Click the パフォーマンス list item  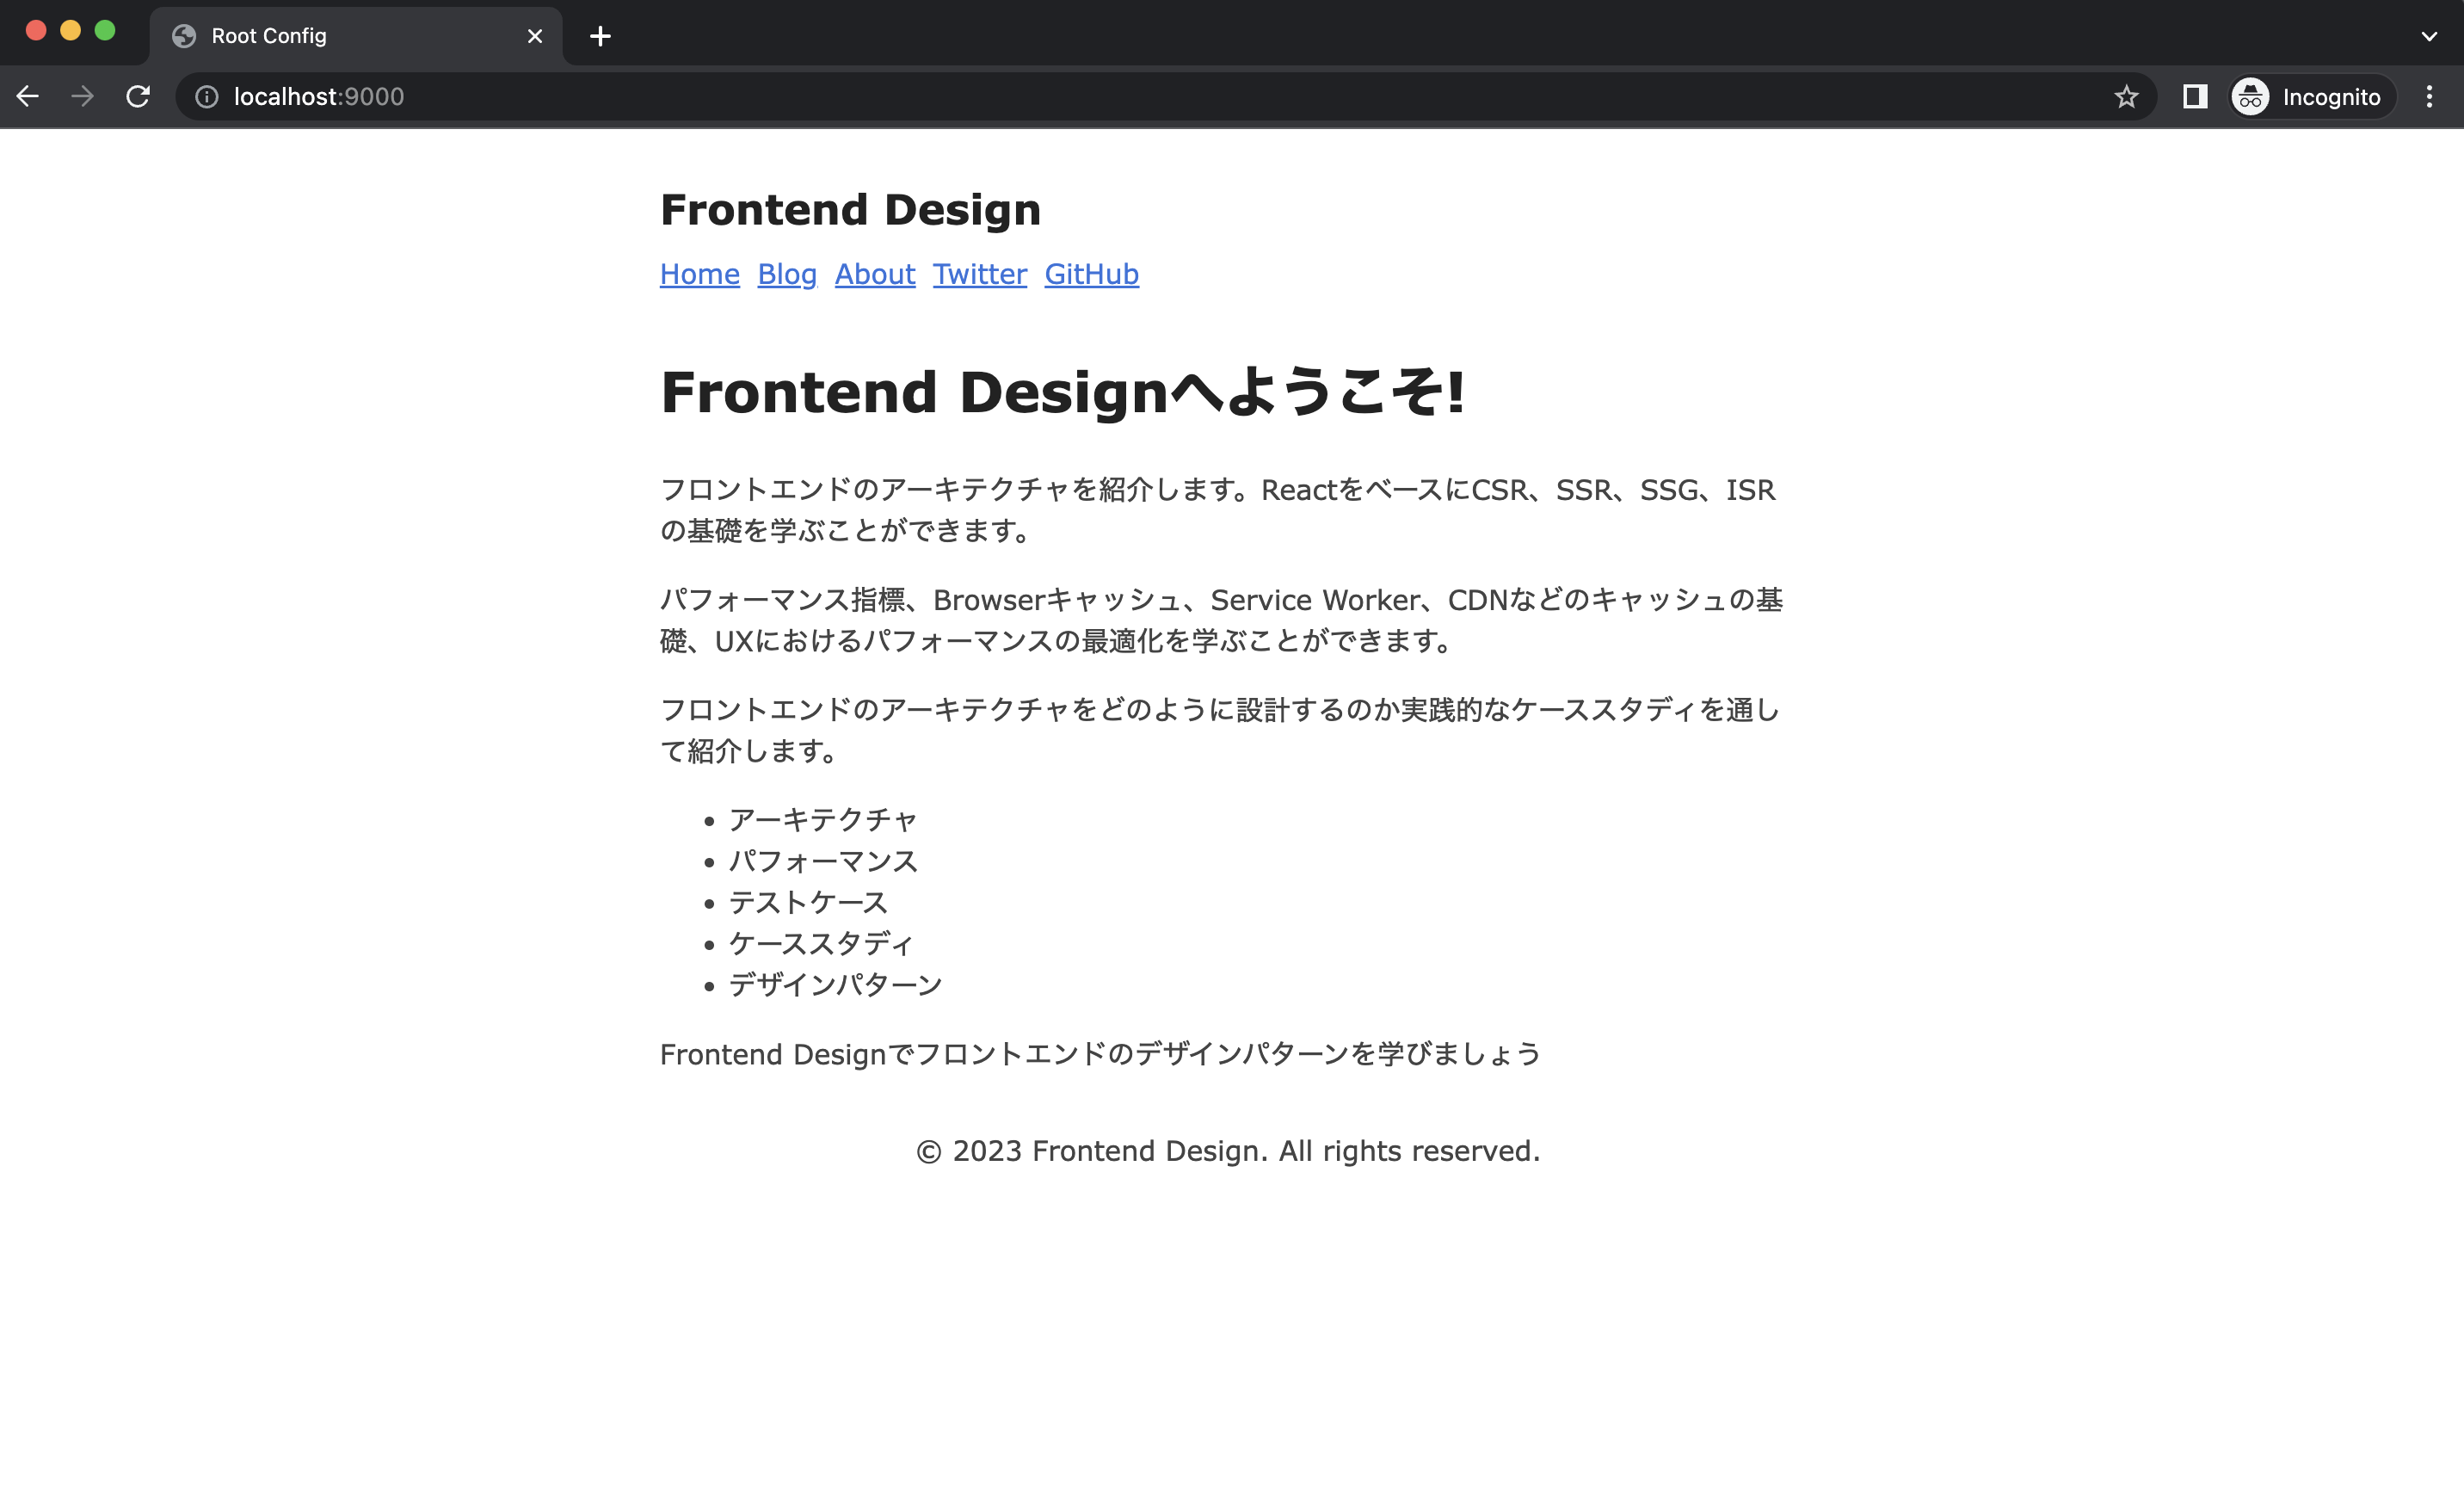pos(822,861)
